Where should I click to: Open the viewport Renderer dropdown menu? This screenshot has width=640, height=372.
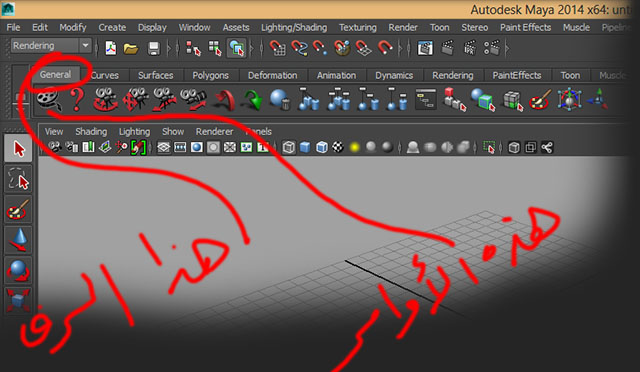[x=214, y=131]
